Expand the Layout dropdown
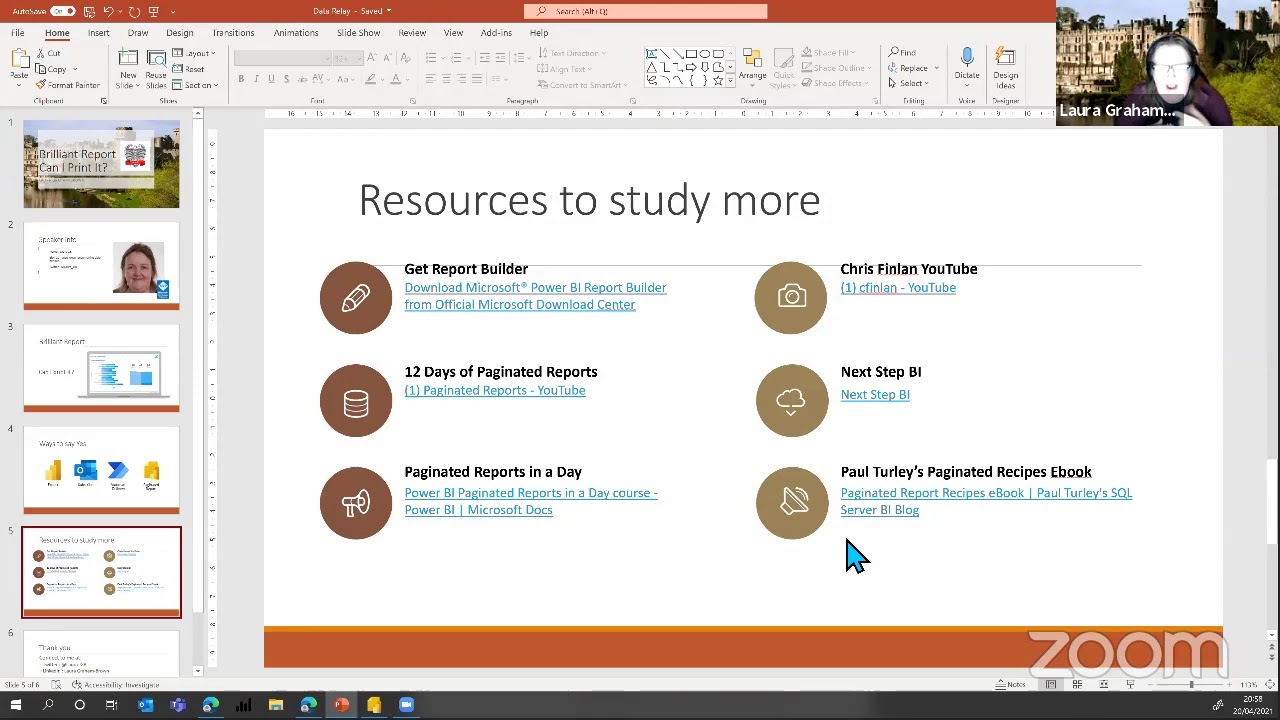This screenshot has width=1280, height=720. pyautogui.click(x=194, y=54)
